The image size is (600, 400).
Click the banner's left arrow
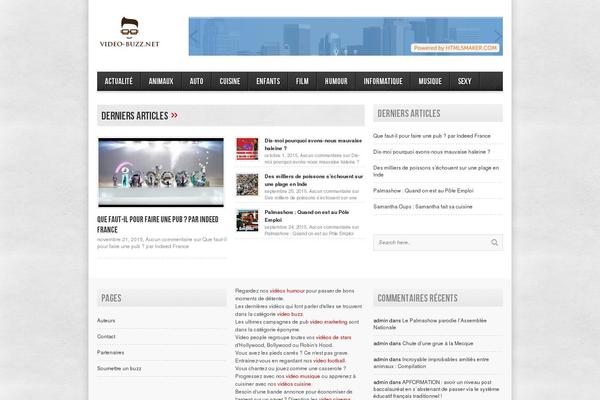coord(194,36)
